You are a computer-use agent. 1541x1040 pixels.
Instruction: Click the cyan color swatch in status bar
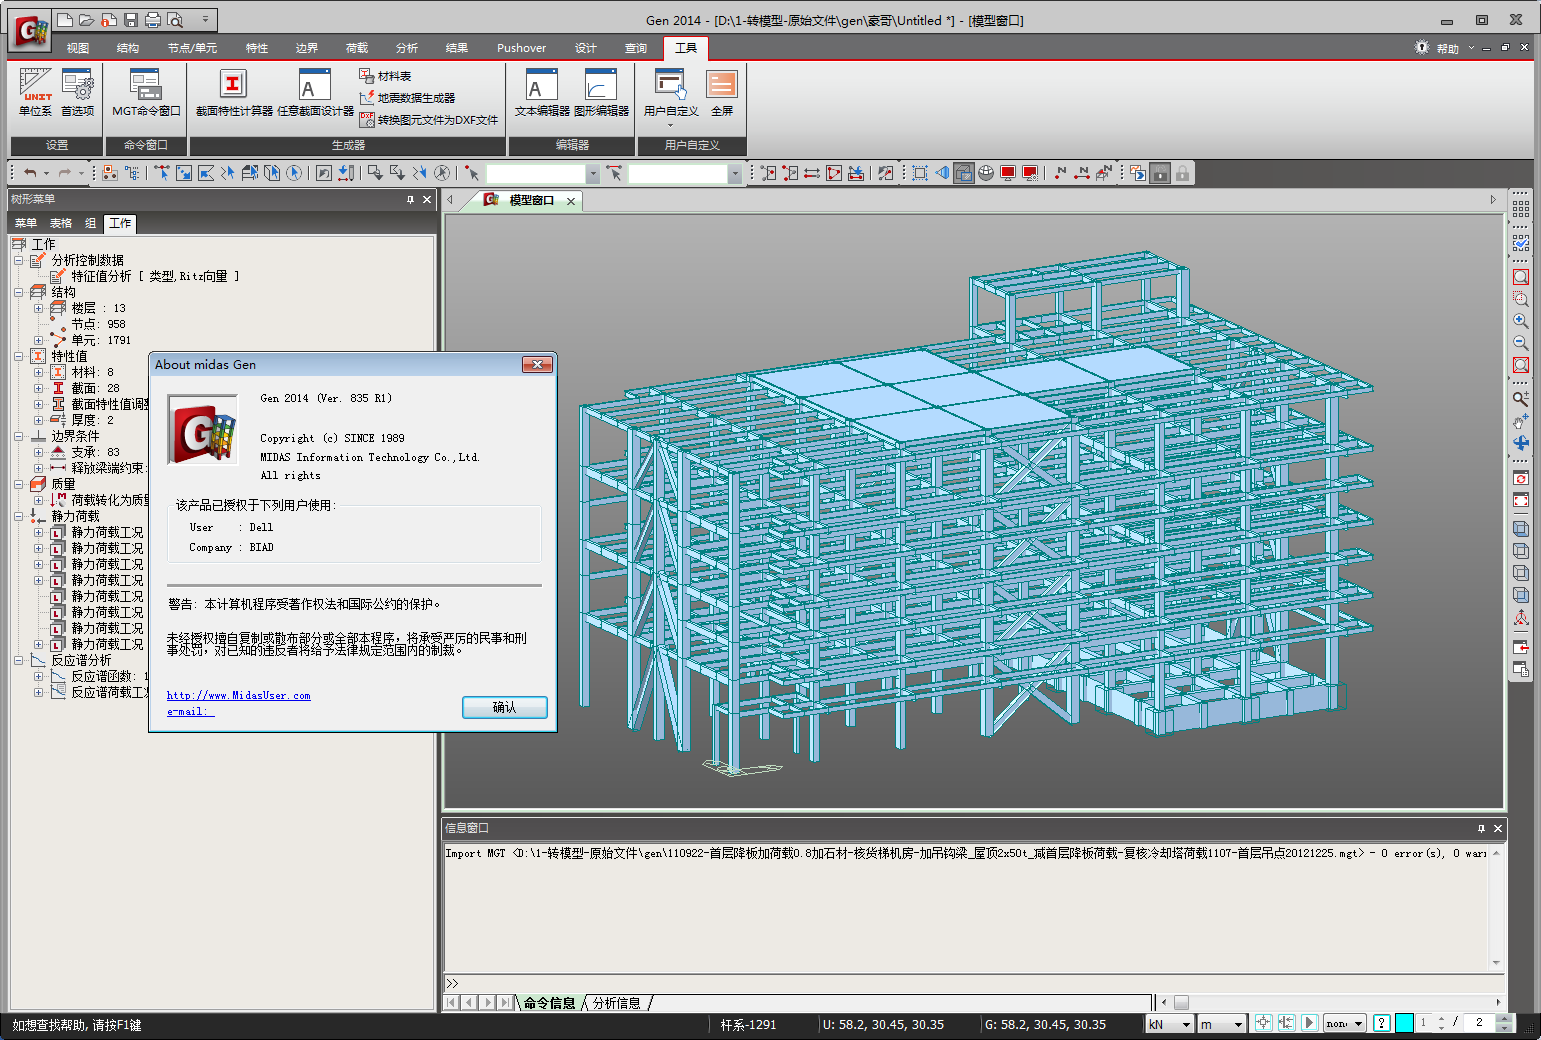coord(1404,1023)
